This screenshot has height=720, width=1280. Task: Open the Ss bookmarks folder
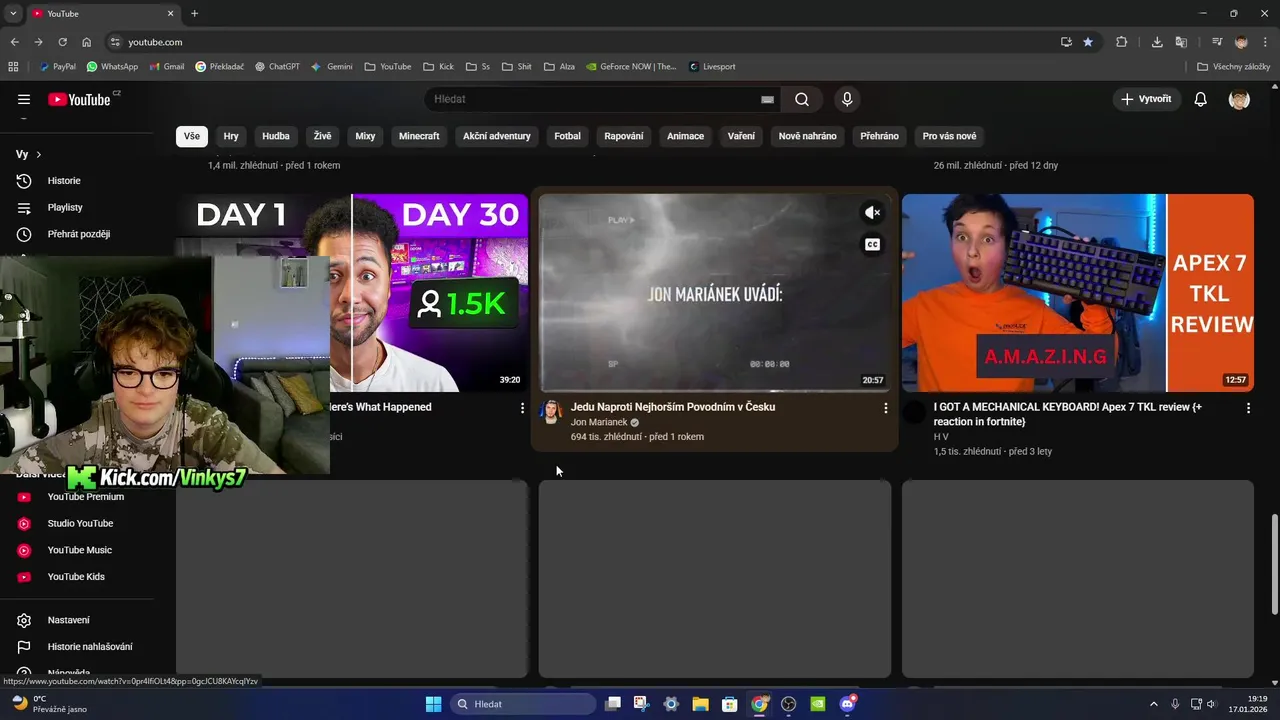[x=478, y=67]
